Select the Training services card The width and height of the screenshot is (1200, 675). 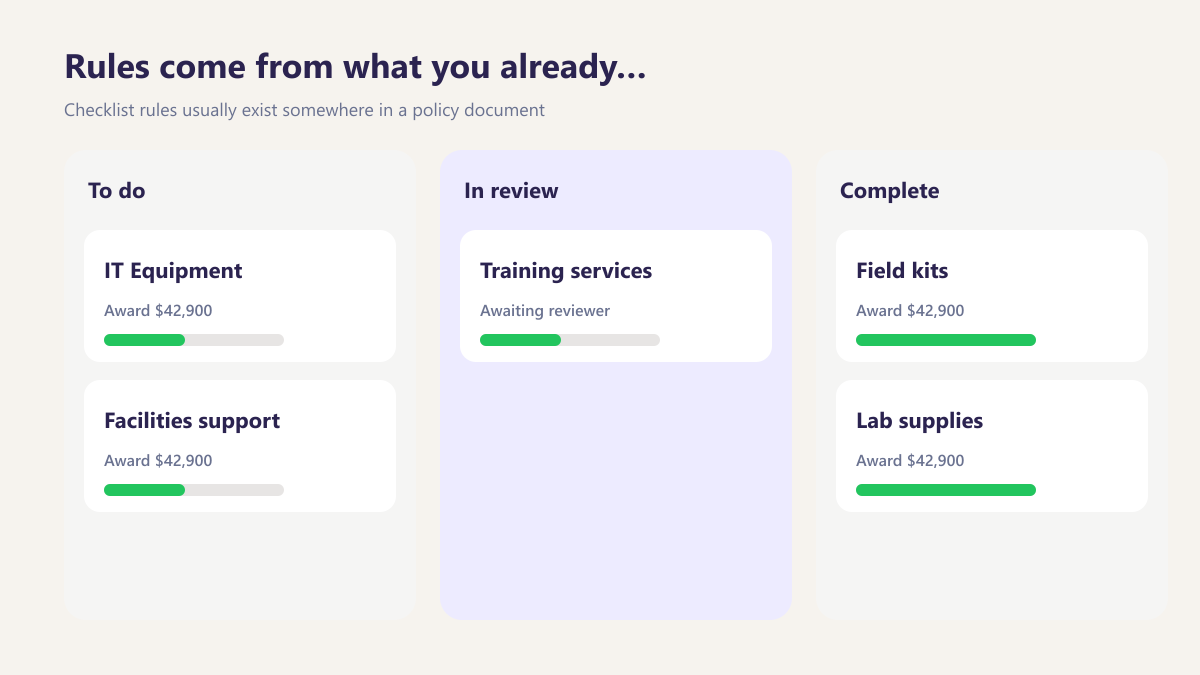tap(616, 296)
